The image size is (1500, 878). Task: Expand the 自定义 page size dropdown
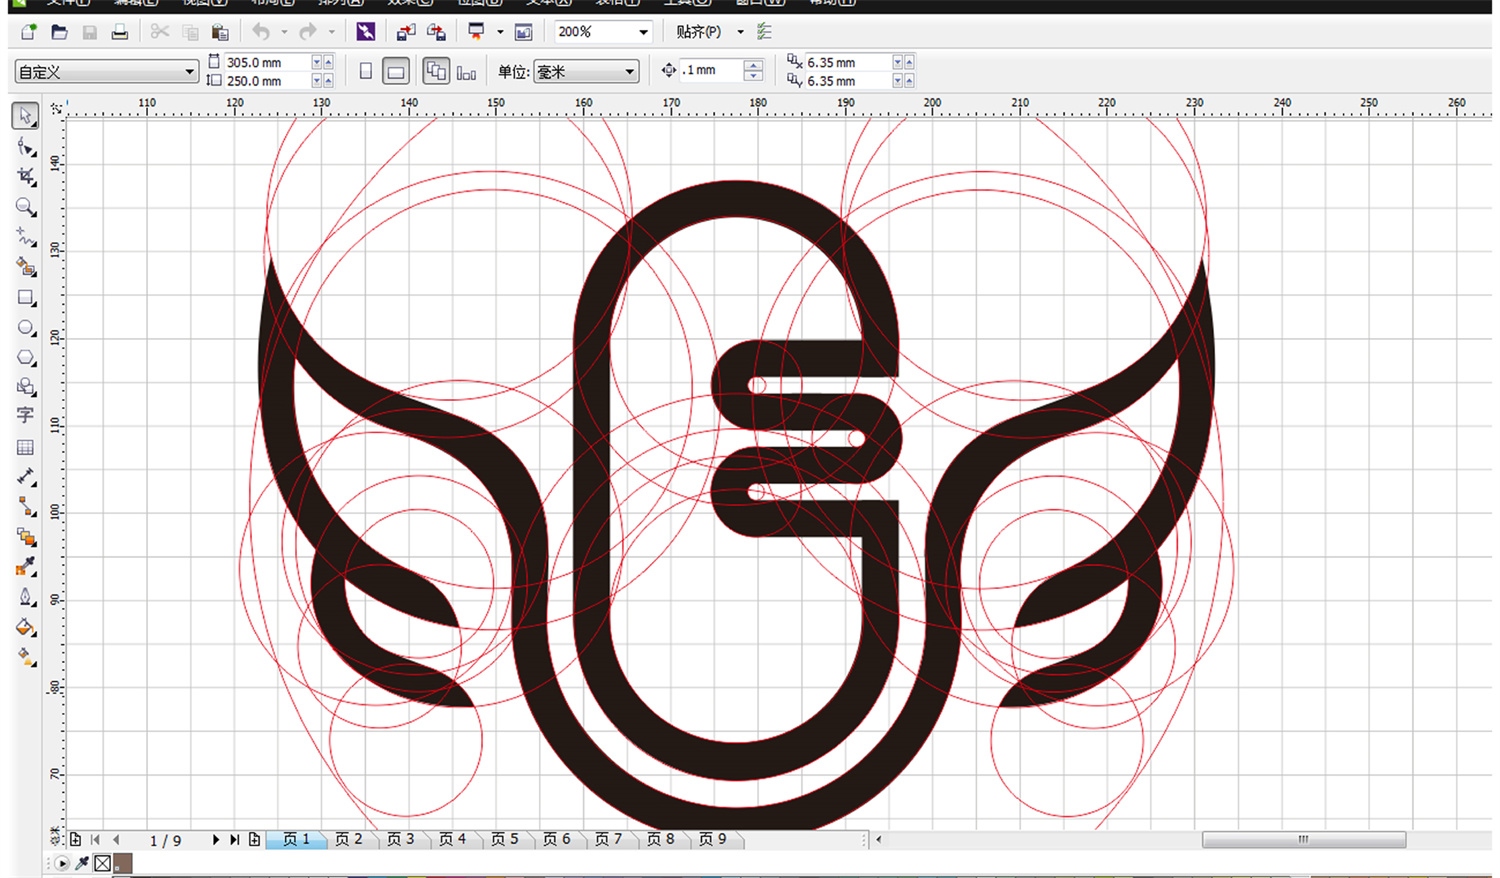tap(189, 71)
